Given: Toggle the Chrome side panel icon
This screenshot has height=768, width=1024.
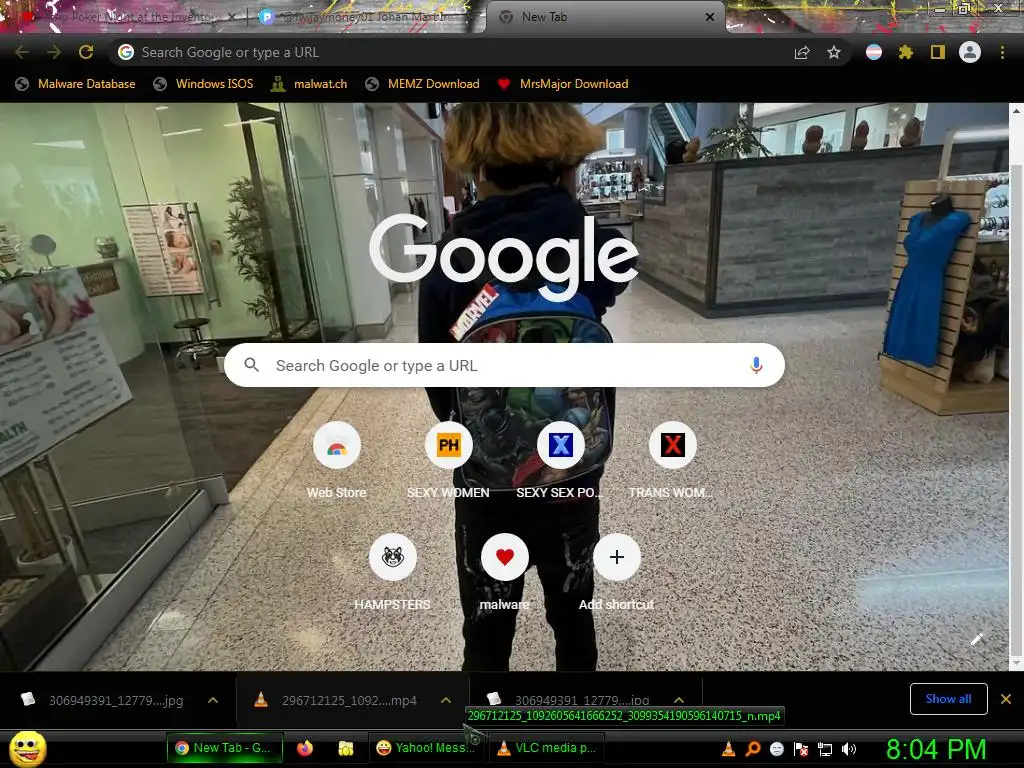Looking at the screenshot, I should [938, 52].
